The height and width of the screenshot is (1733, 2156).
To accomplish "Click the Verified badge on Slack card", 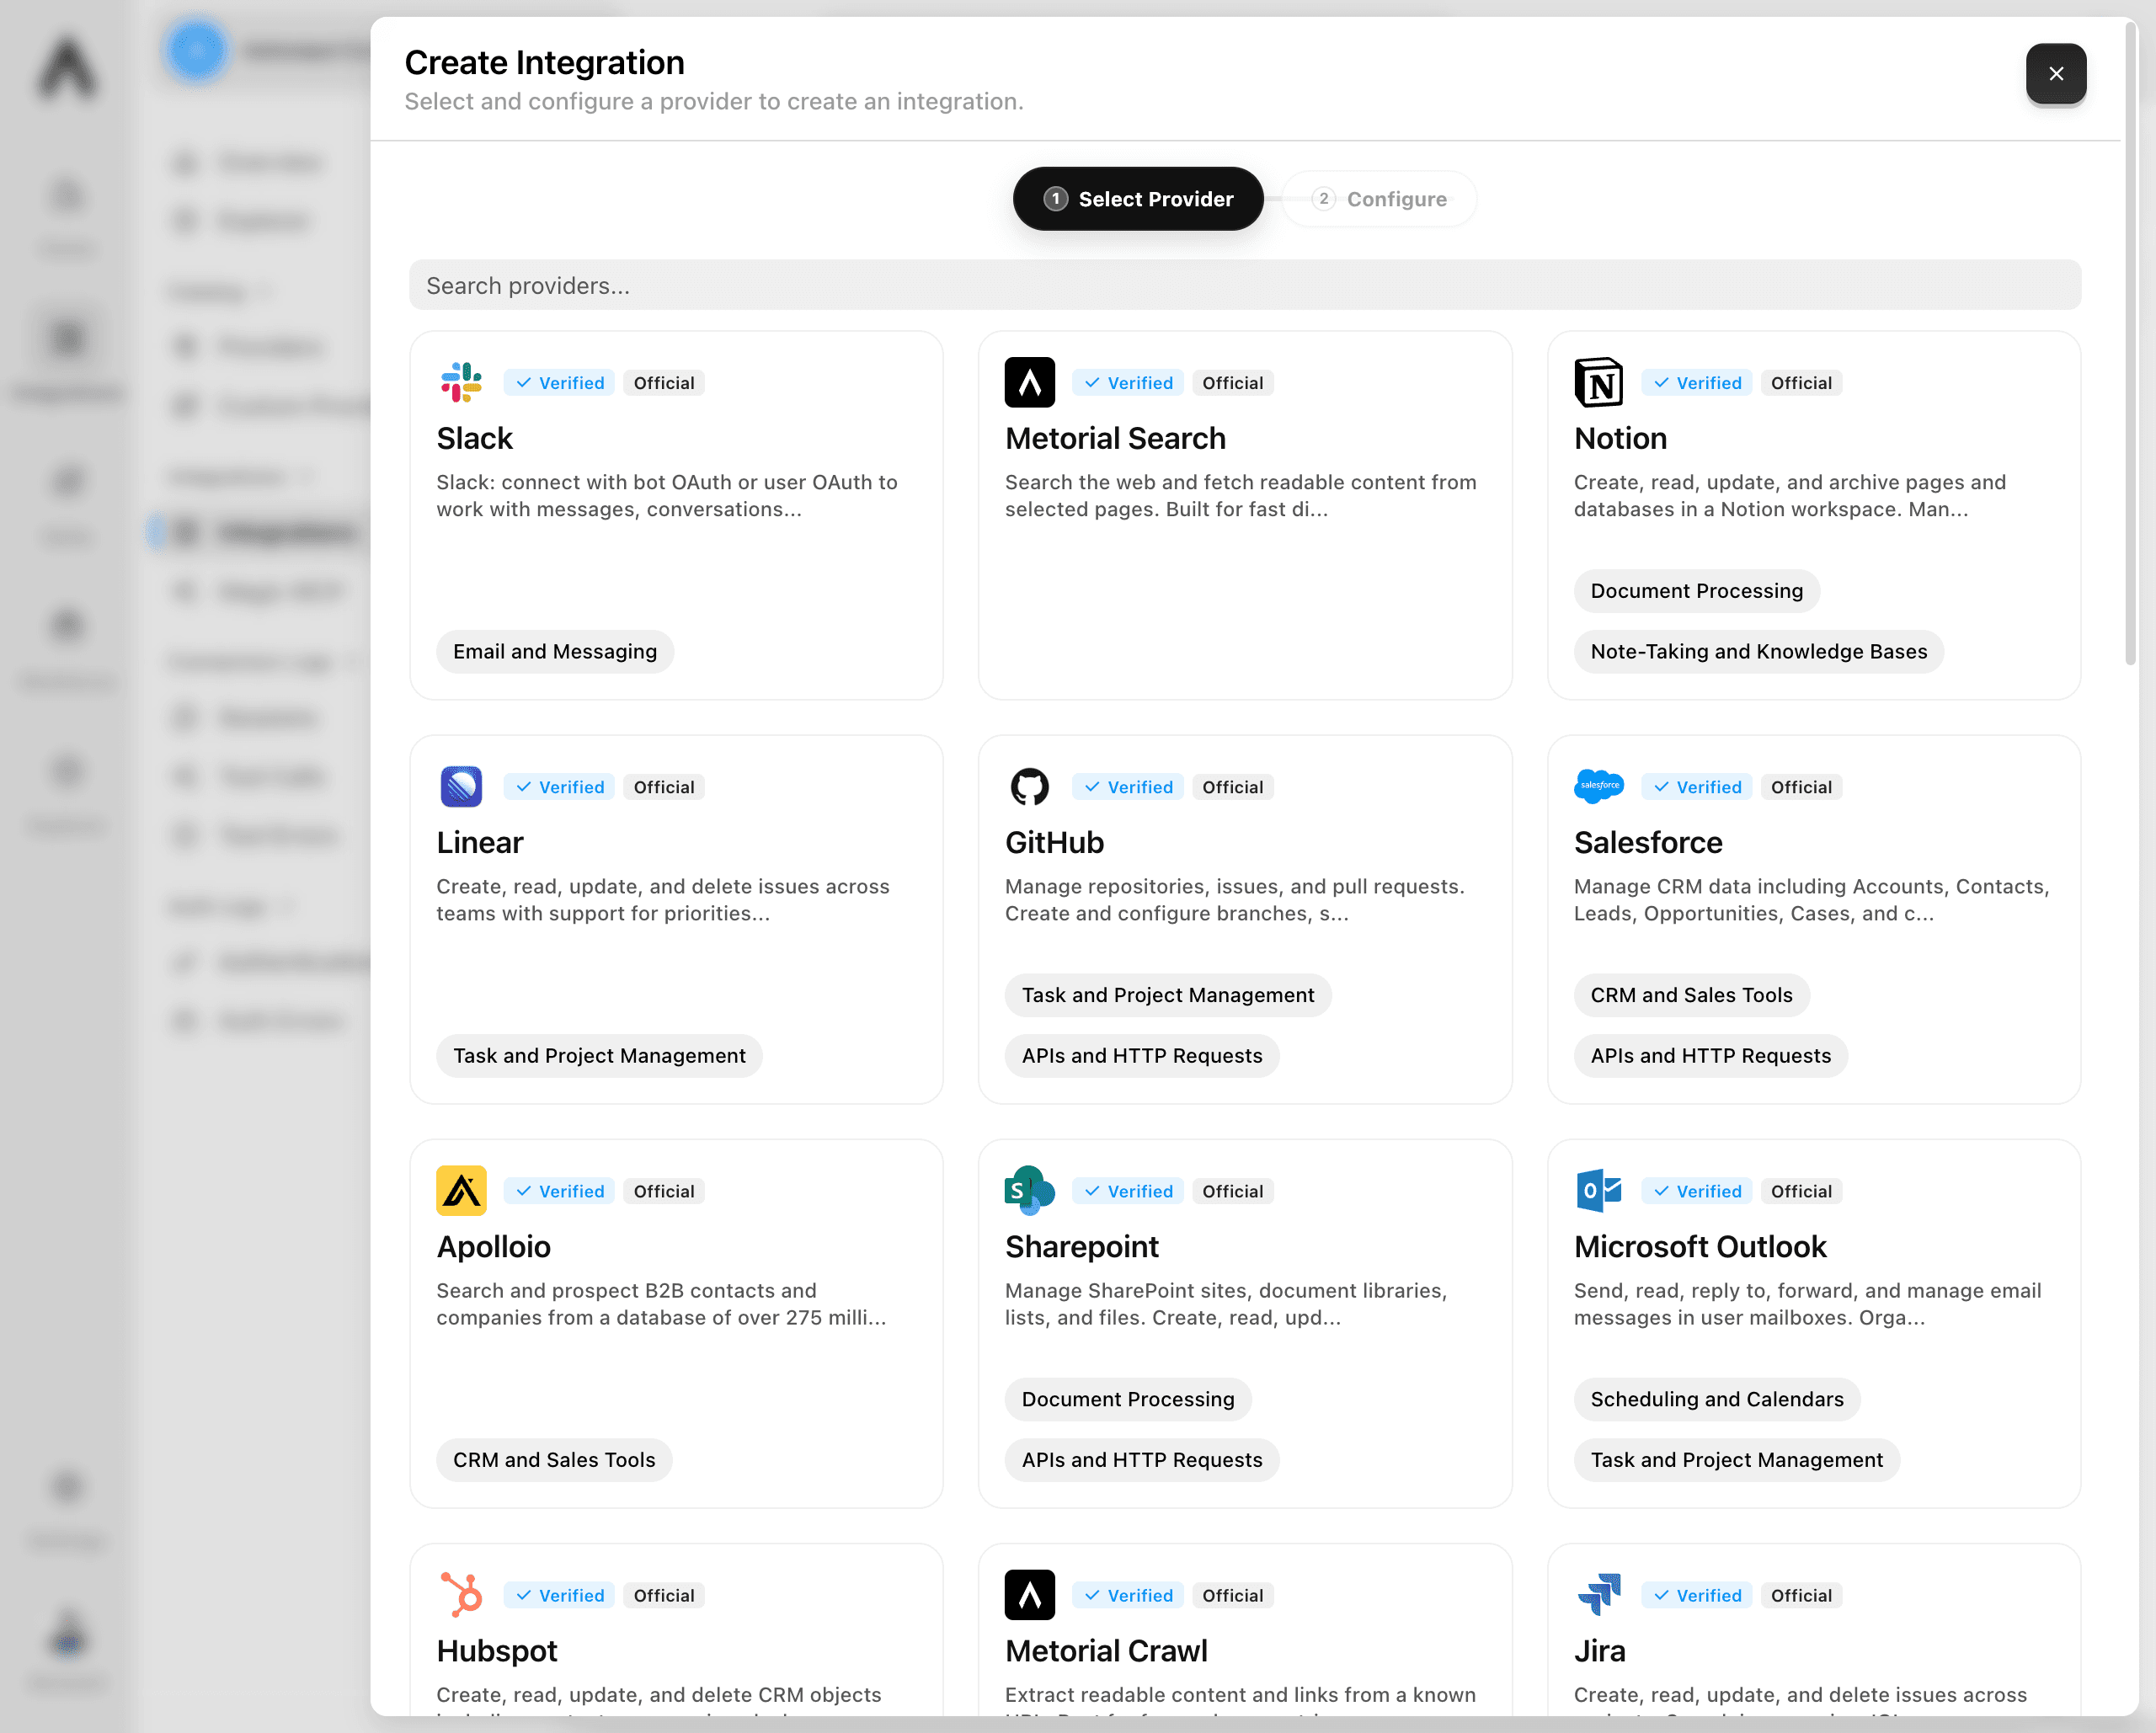I will (559, 383).
